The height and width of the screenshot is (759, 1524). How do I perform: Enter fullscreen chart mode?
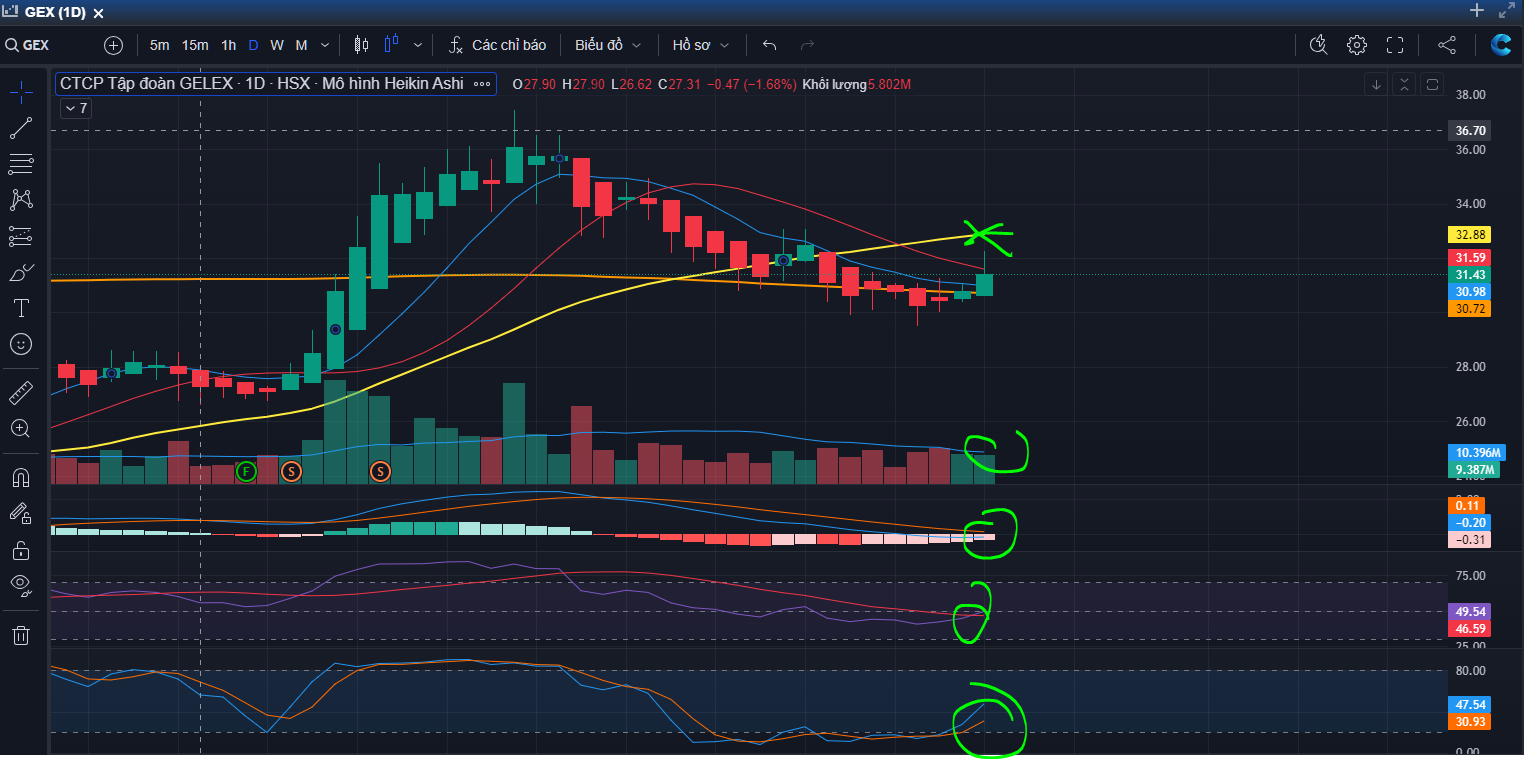1396,44
